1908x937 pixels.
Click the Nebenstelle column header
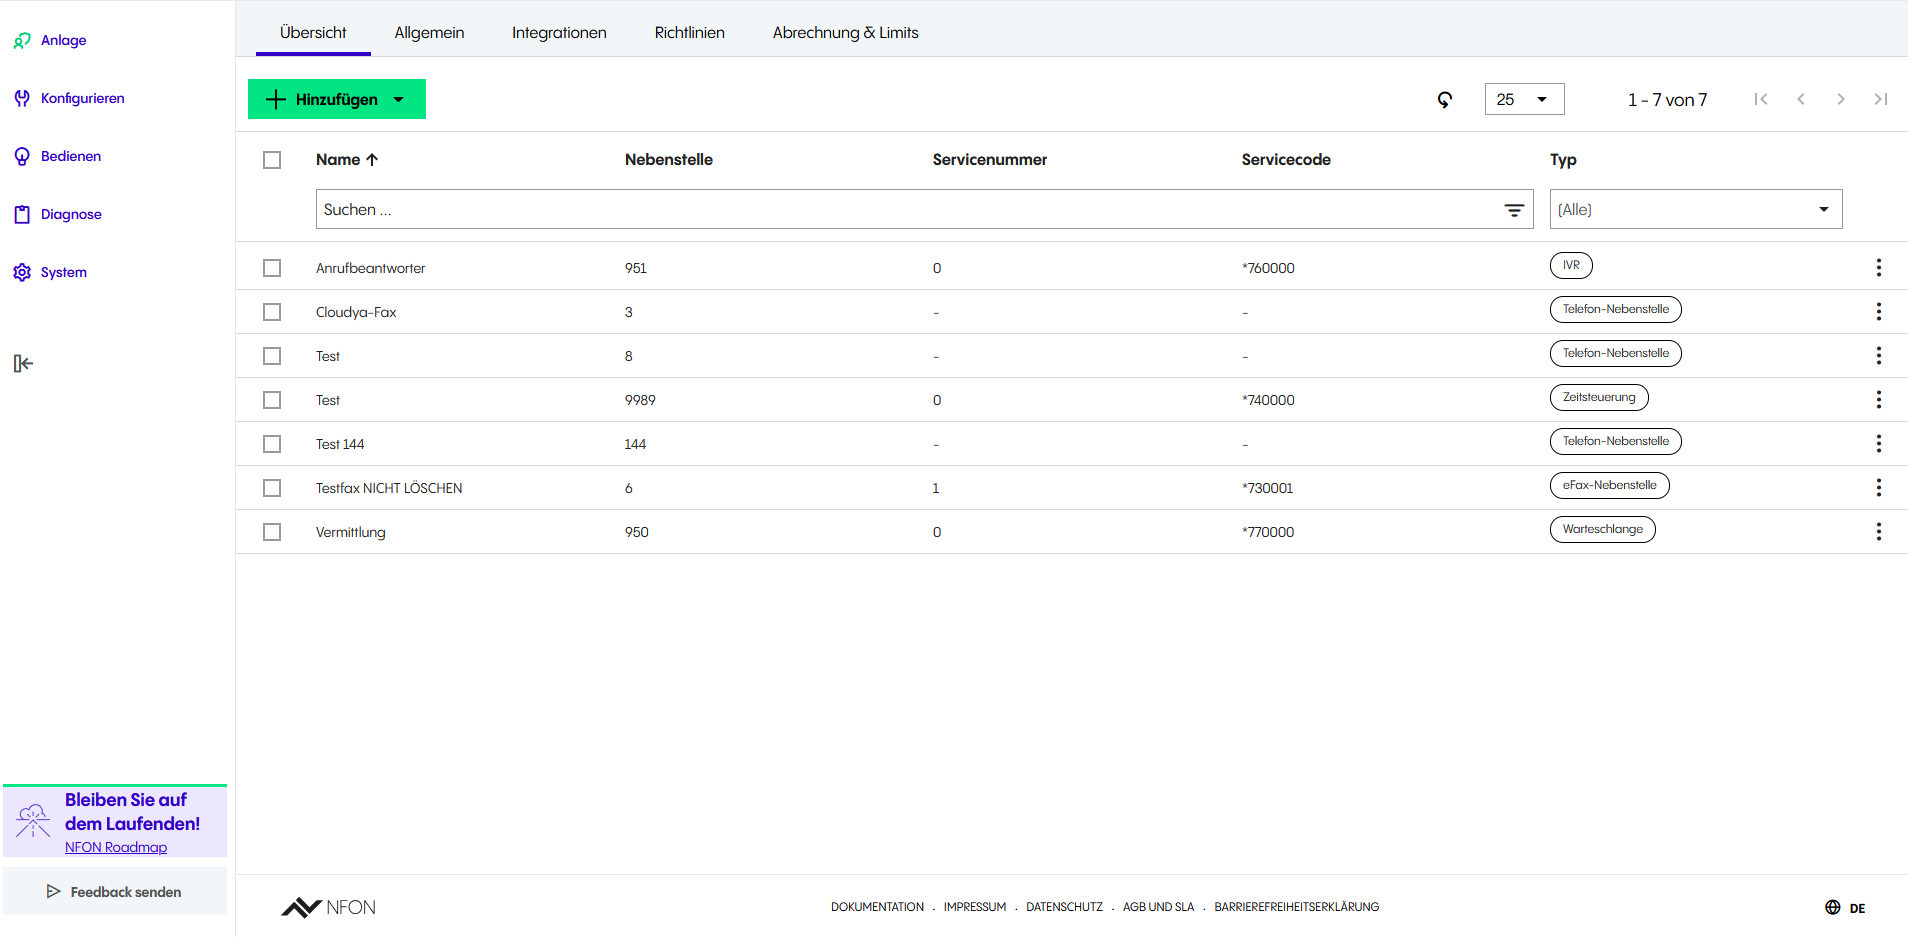669,159
